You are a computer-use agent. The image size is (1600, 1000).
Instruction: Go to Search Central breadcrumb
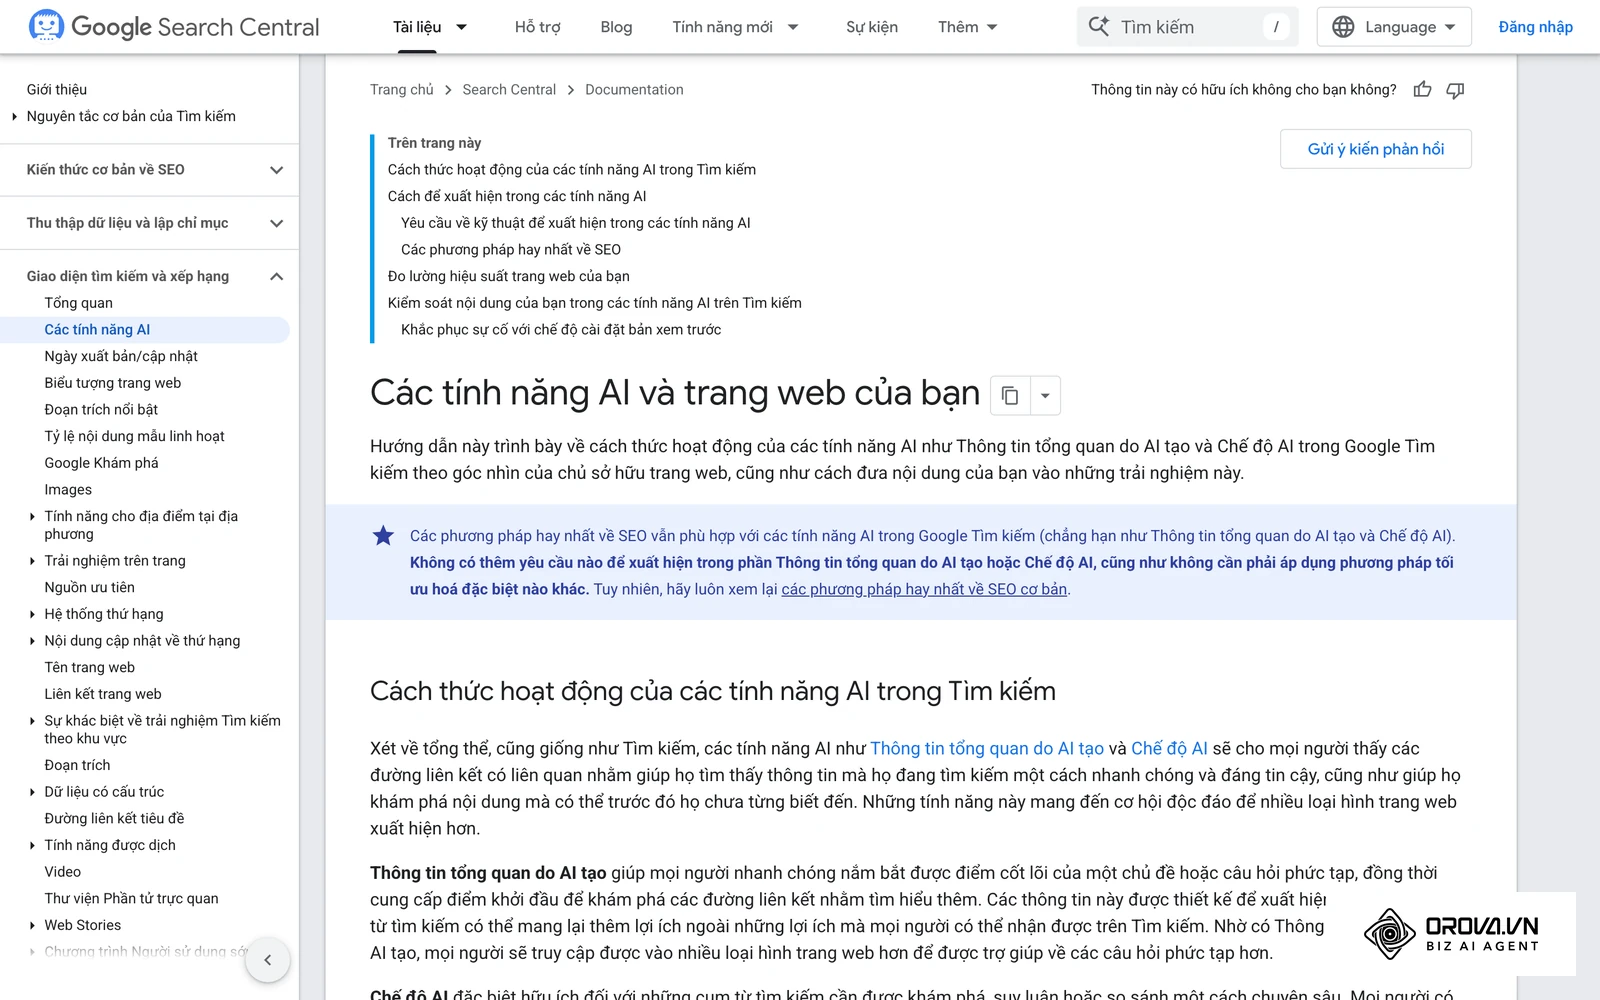[509, 90]
